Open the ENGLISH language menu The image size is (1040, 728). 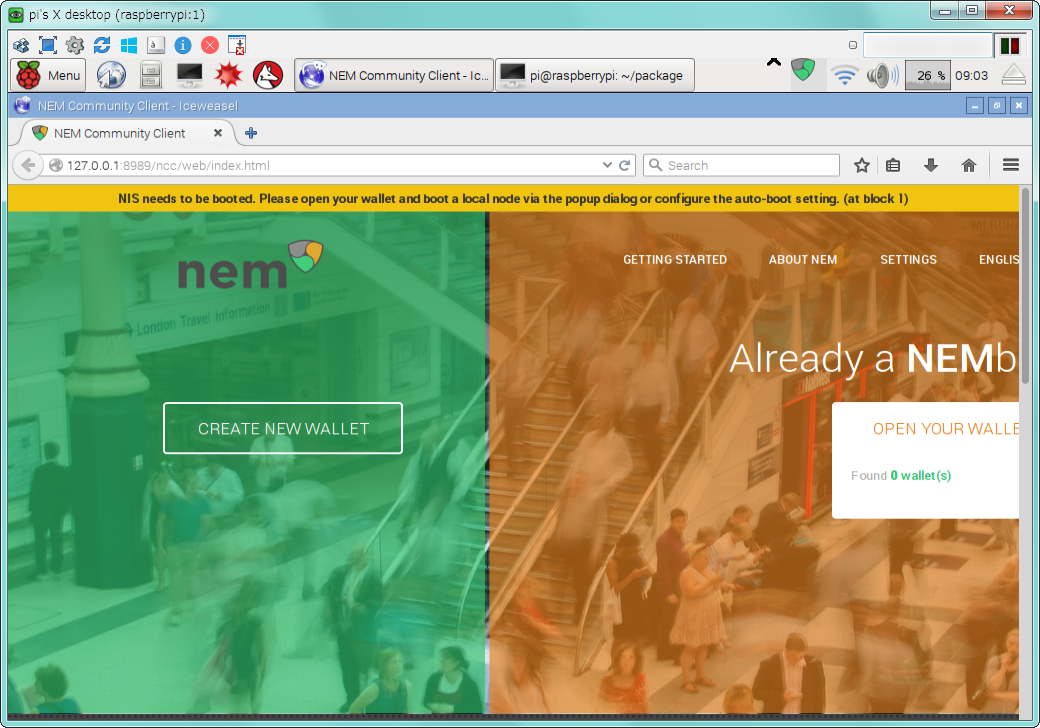[x=999, y=260]
